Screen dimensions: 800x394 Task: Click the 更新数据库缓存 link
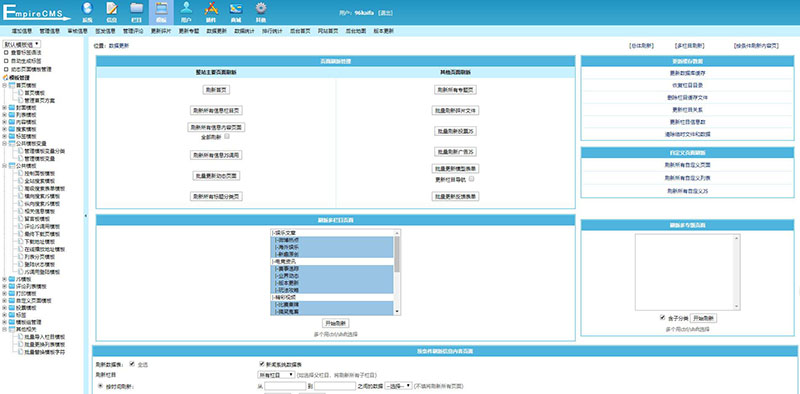(687, 73)
